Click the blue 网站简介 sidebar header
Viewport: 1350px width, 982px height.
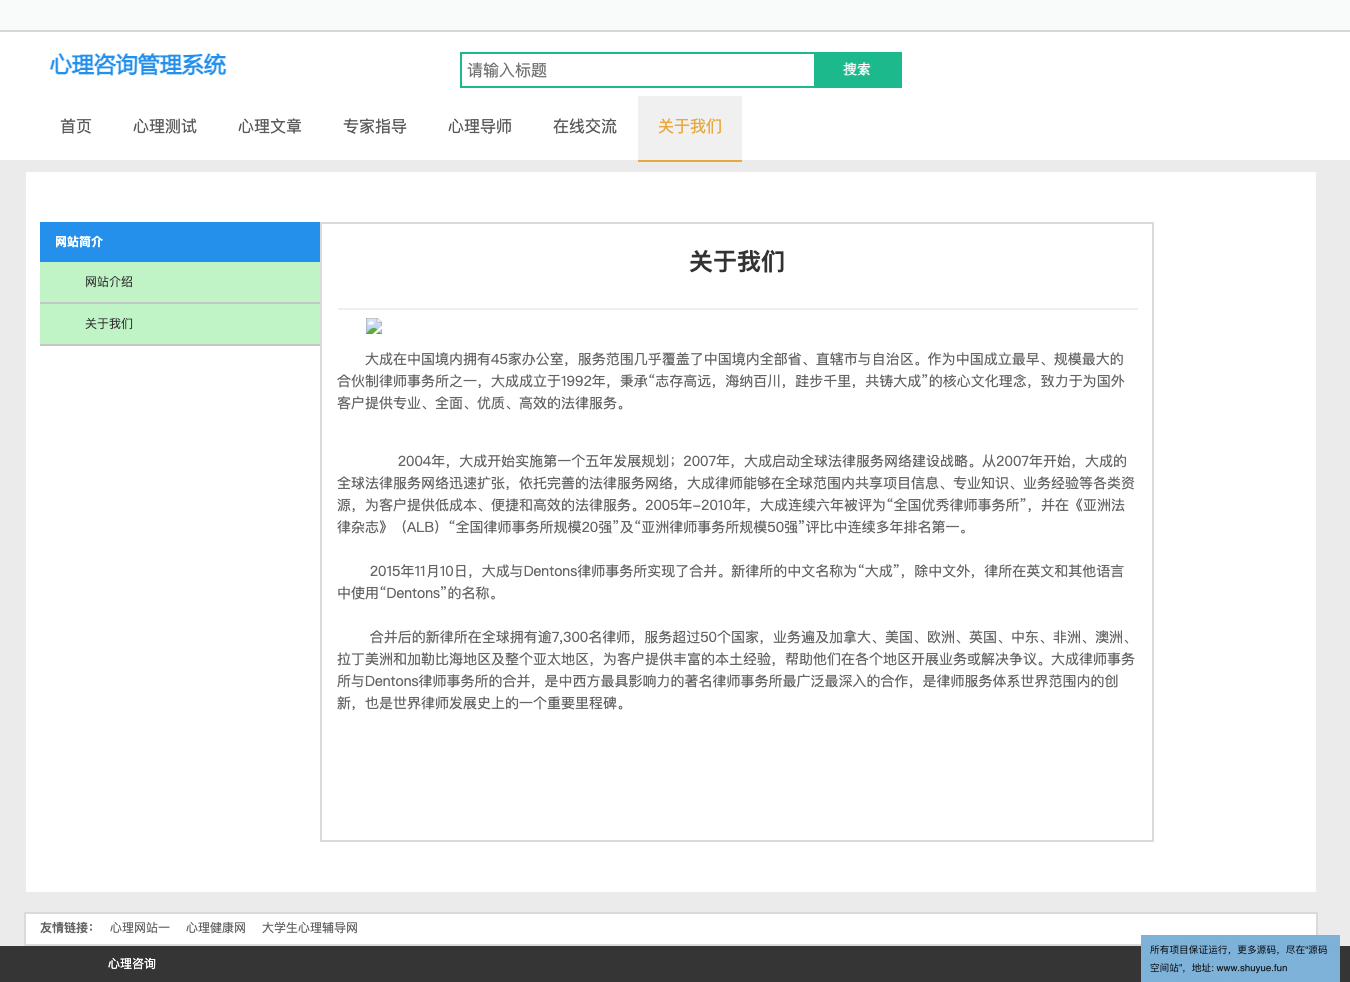tap(180, 242)
